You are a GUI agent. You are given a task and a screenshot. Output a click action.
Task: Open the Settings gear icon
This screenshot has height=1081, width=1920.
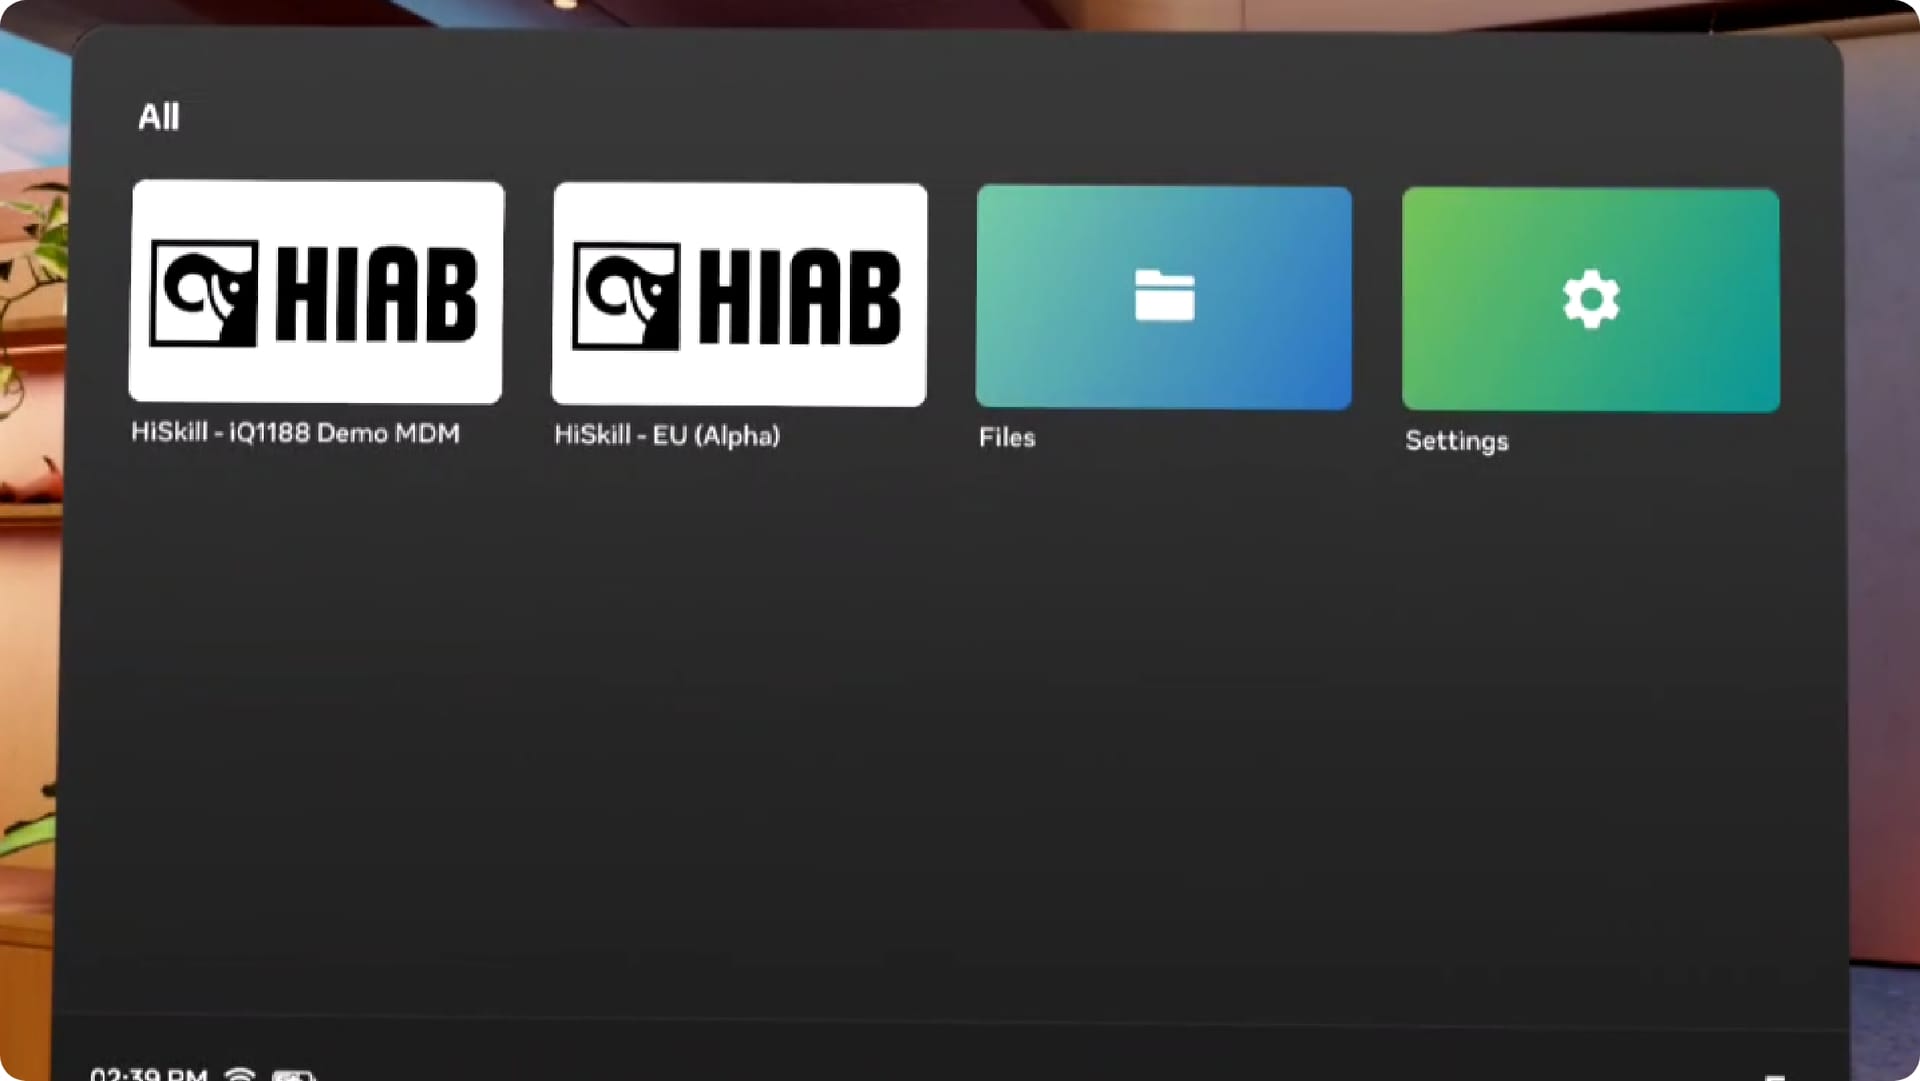click(1591, 299)
